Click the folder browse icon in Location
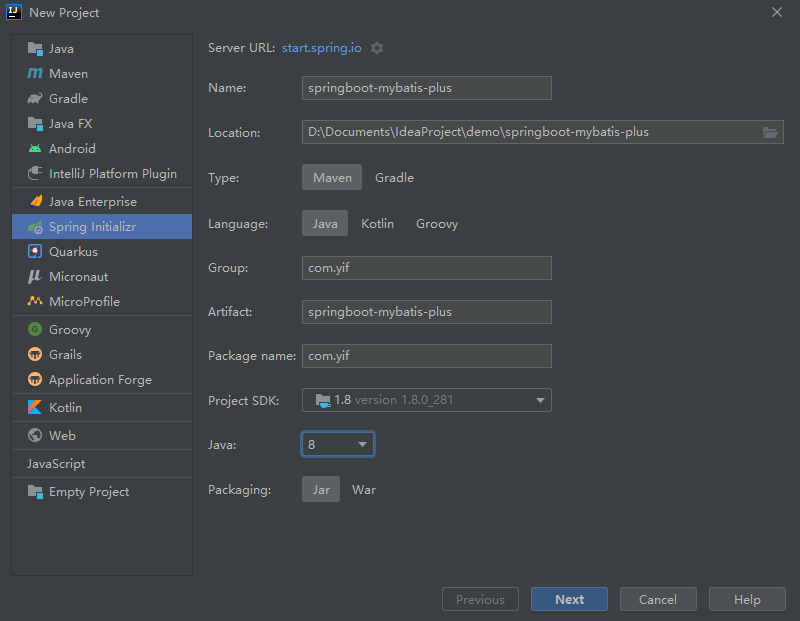This screenshot has height=621, width=800. [770, 132]
